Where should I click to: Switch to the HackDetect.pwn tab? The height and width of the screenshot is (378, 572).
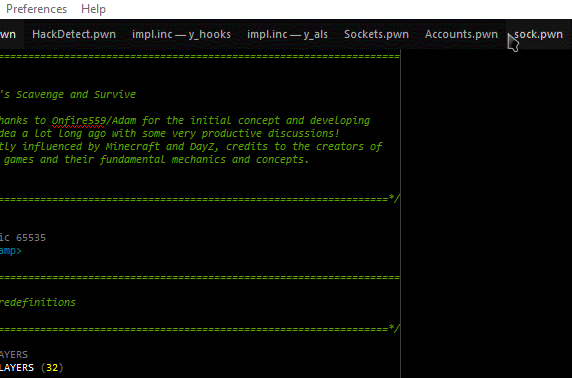coord(74,34)
